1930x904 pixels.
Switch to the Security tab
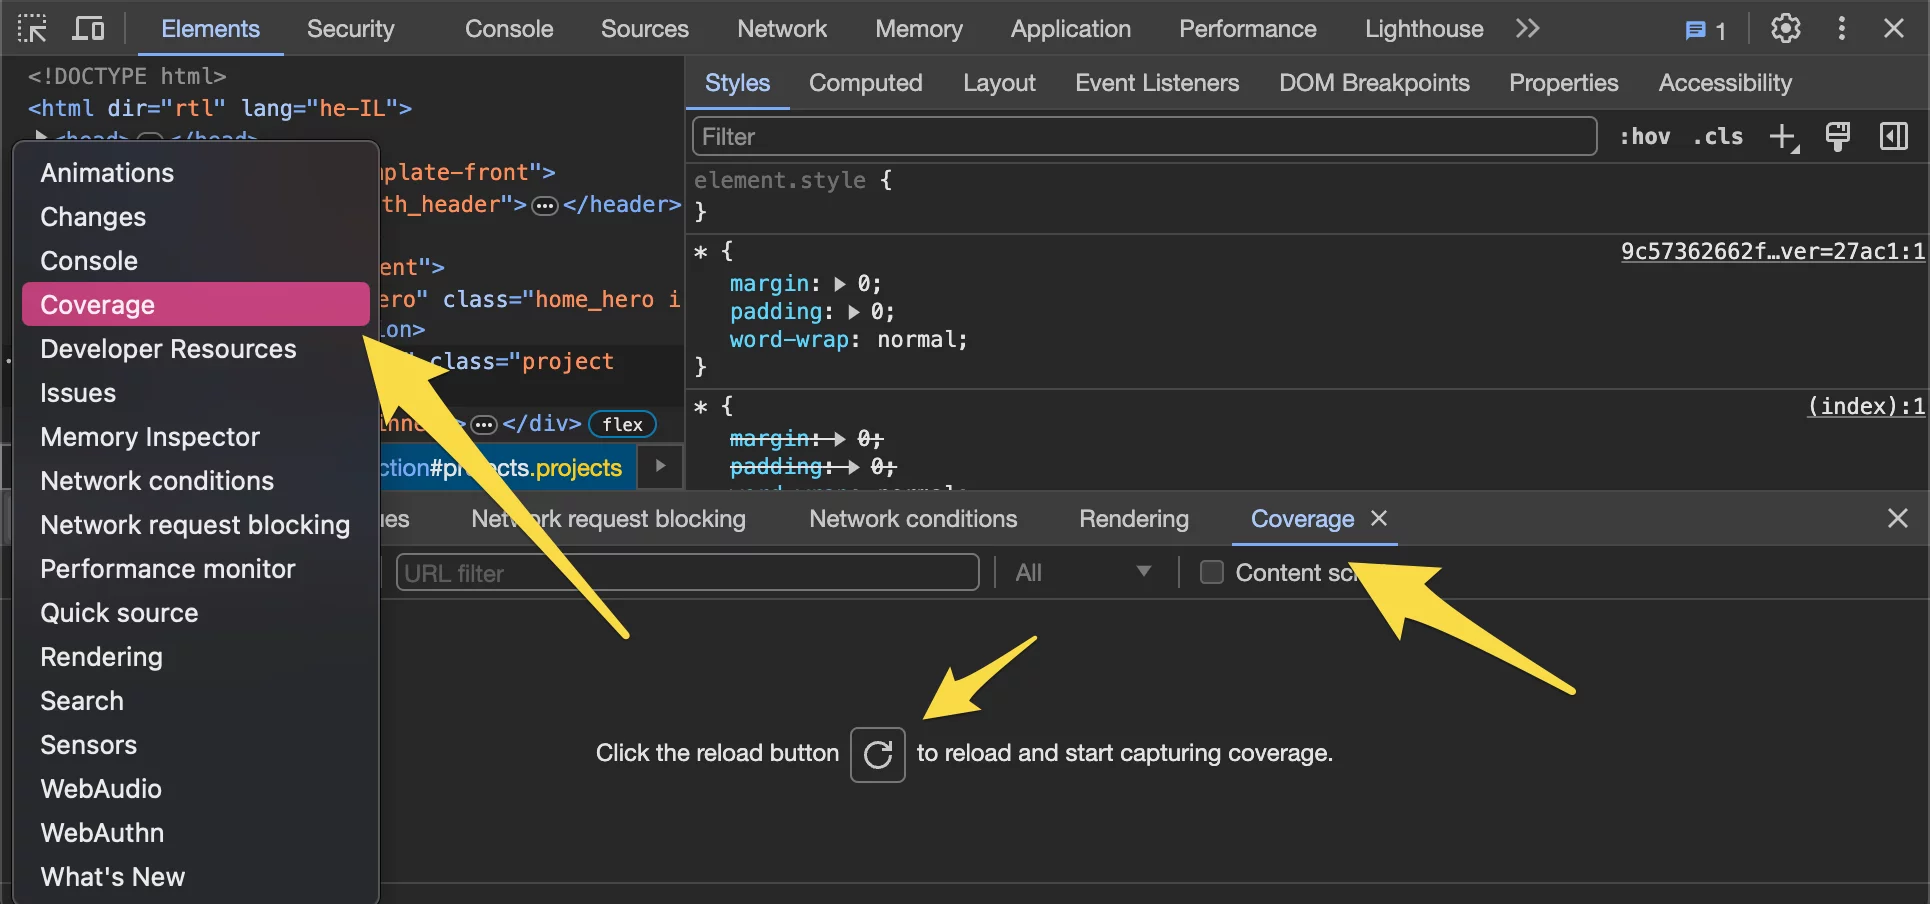(x=350, y=29)
